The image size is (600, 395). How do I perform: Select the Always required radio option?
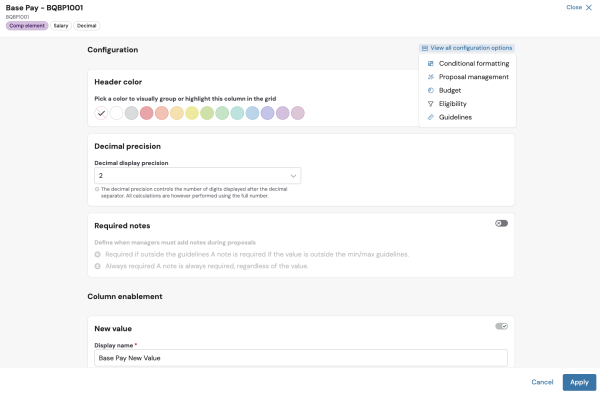(98, 266)
